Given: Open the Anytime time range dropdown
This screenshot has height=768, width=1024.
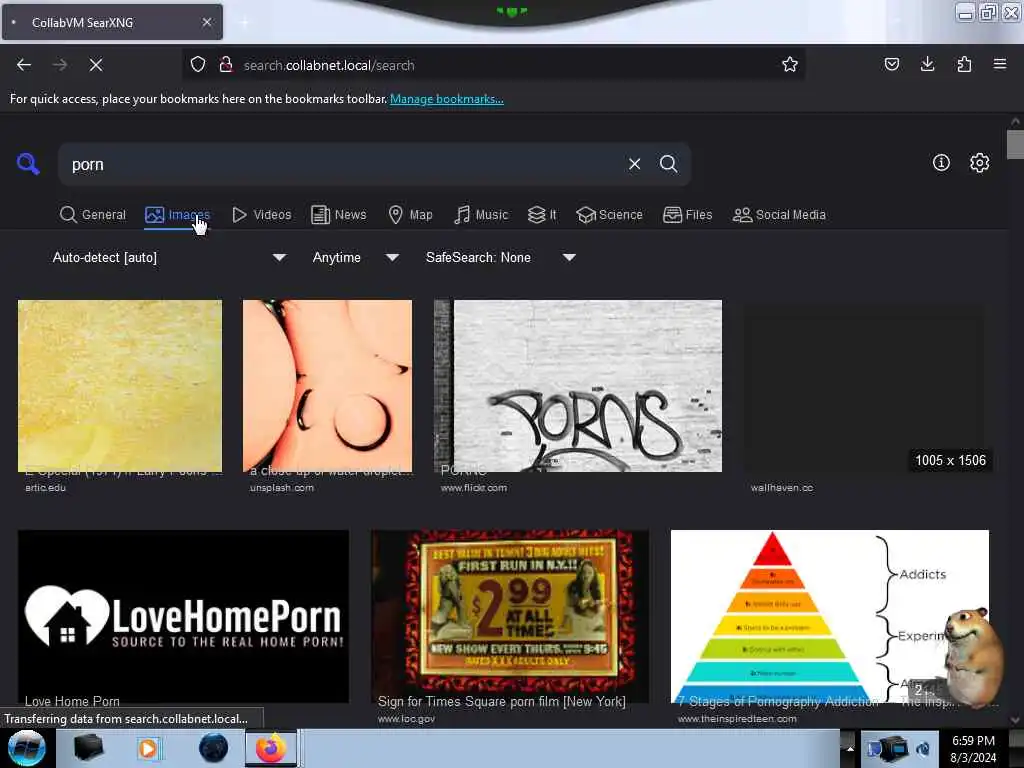Looking at the screenshot, I should pos(355,257).
